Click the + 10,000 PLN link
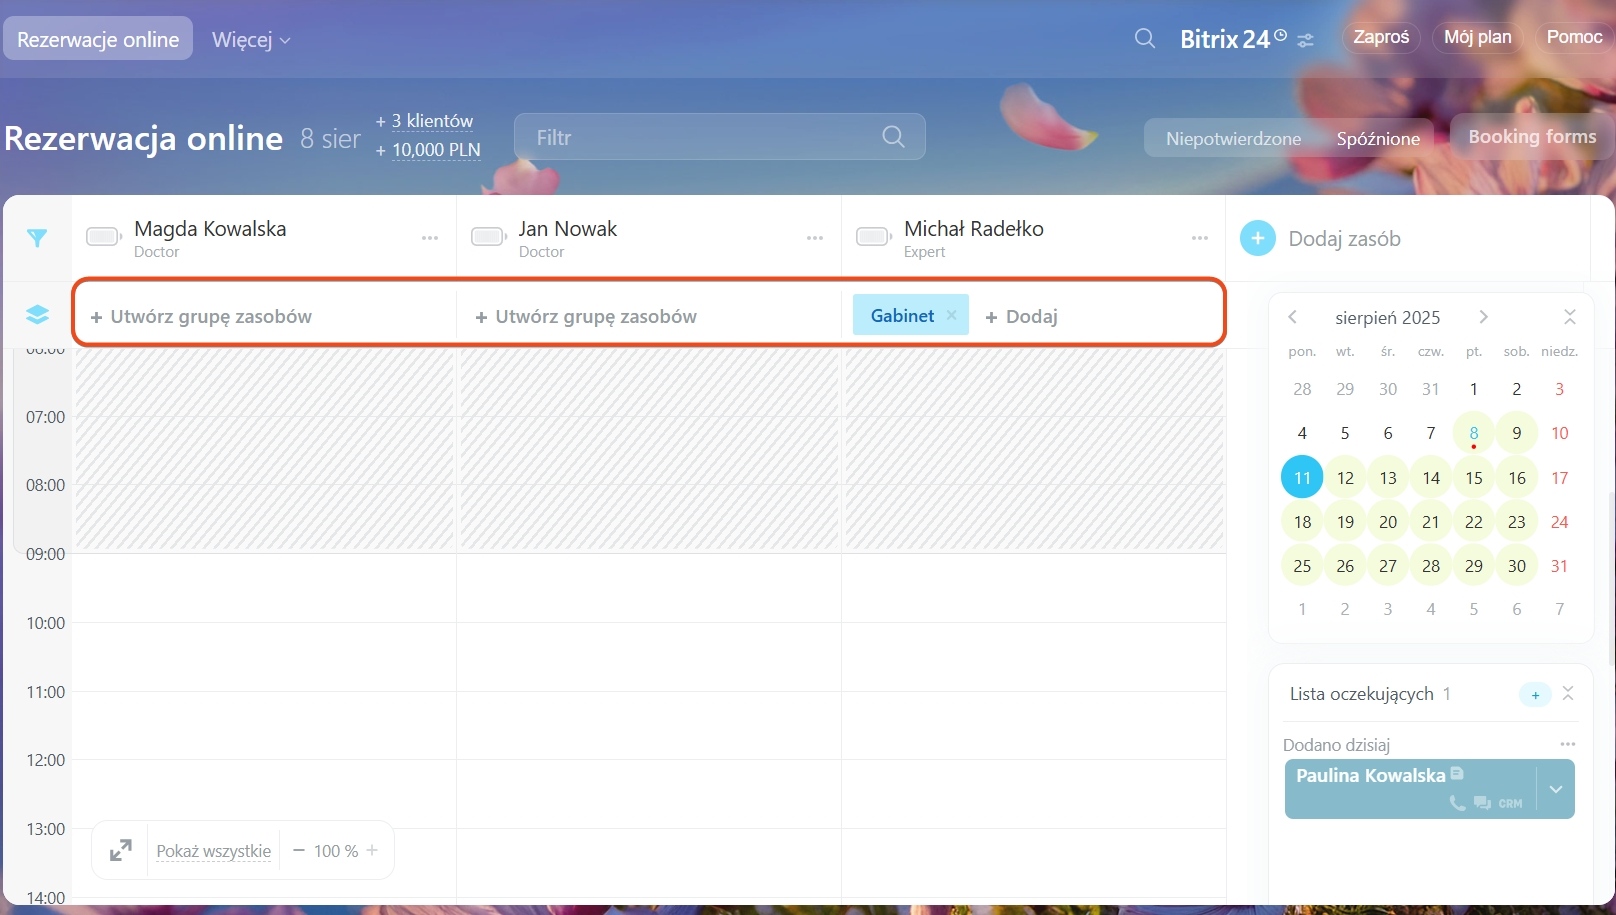The image size is (1616, 915). pyautogui.click(x=428, y=150)
